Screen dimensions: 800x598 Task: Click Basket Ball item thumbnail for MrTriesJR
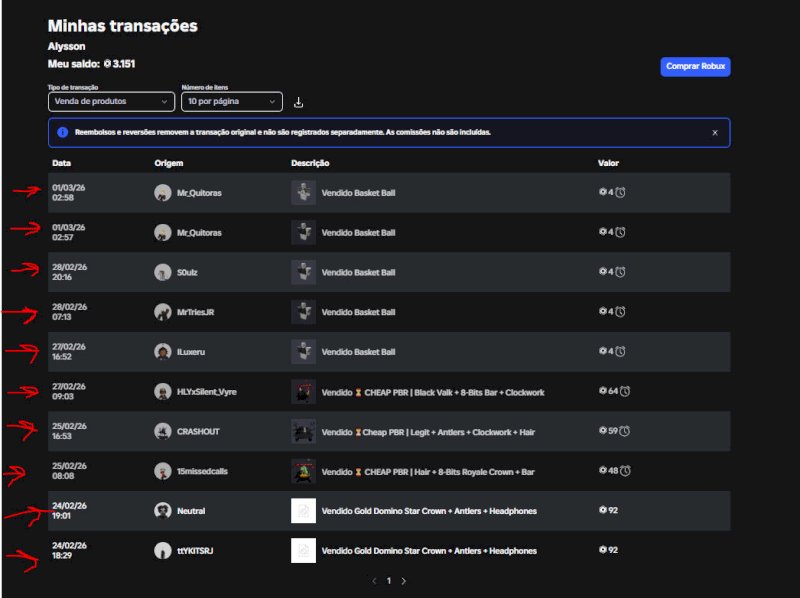point(303,312)
